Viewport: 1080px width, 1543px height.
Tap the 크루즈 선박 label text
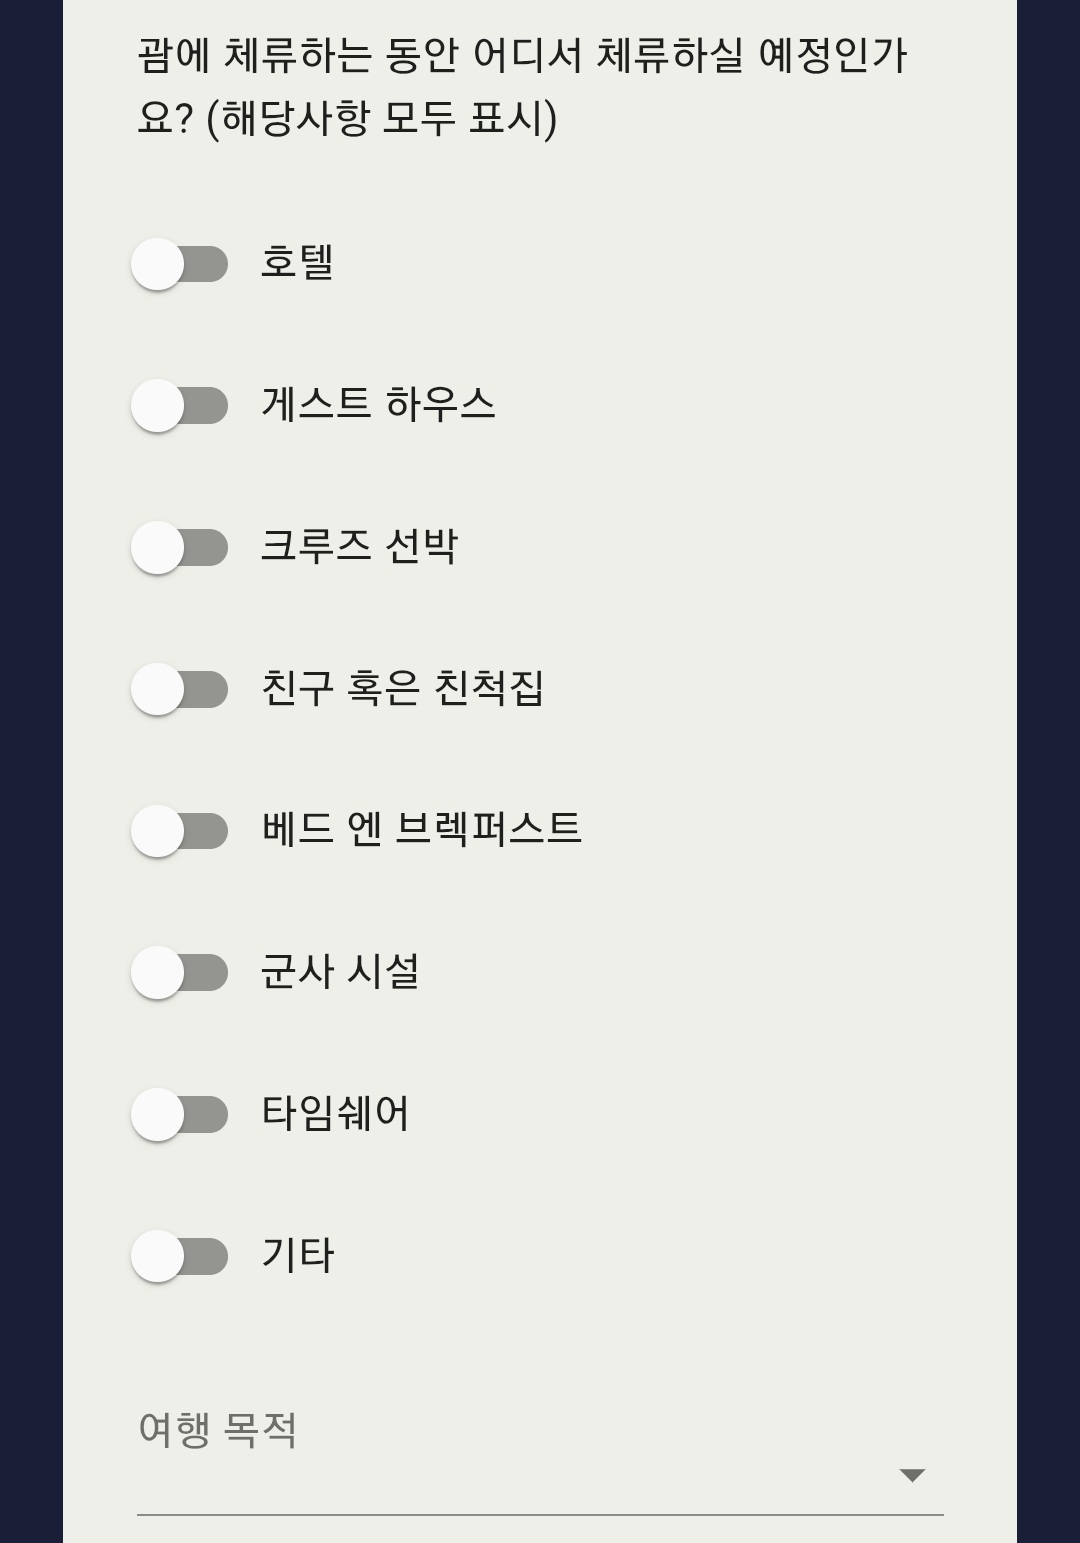click(x=359, y=546)
